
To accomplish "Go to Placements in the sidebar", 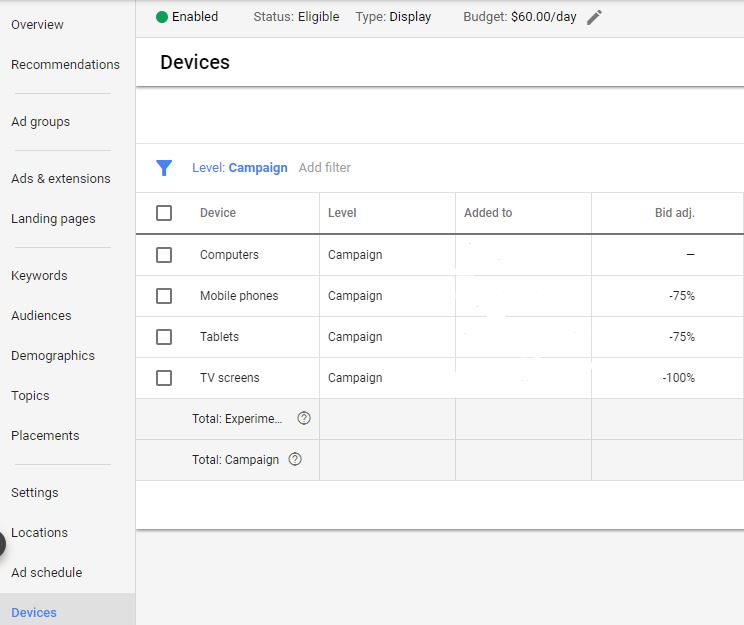I will pyautogui.click(x=45, y=436).
